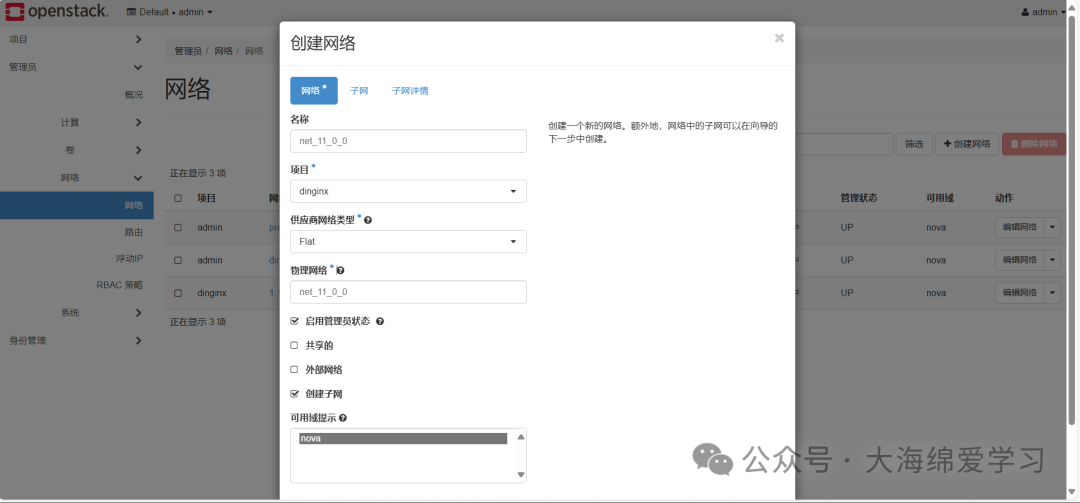
Task: Collapse 管理员 sidebar section
Action: pyautogui.click(x=76, y=67)
